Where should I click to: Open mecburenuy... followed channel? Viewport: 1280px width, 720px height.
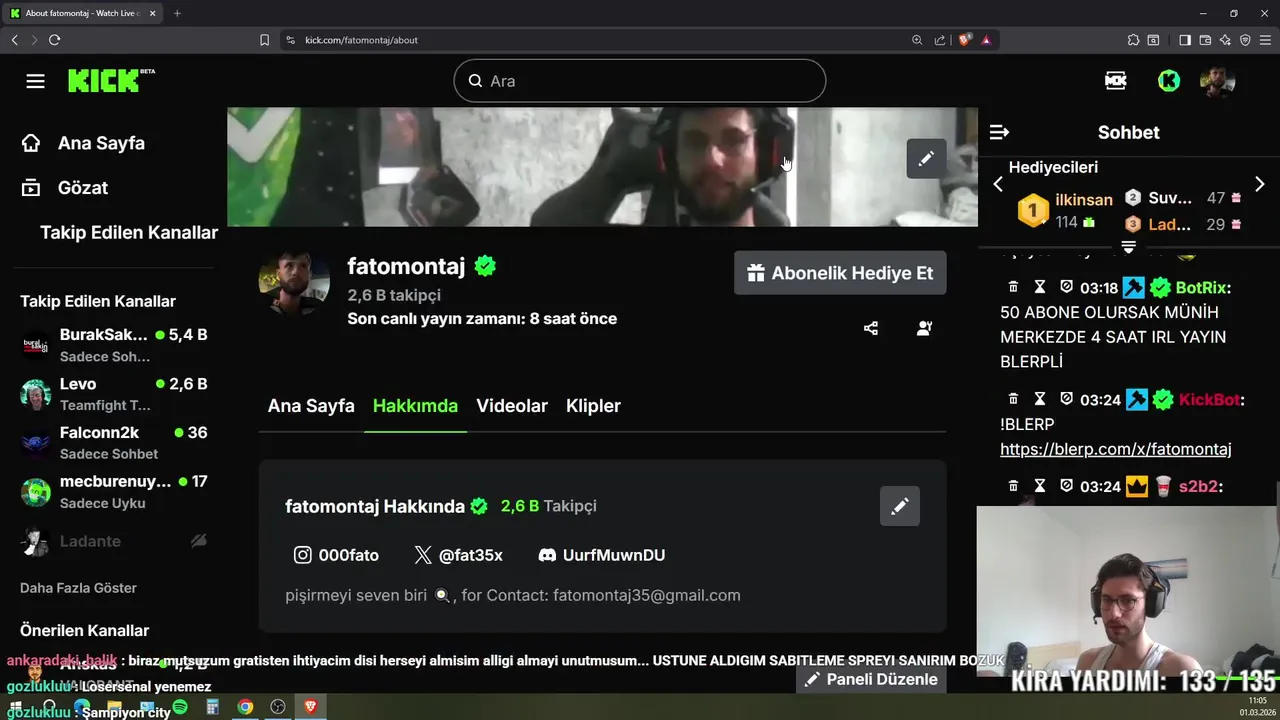pyautogui.click(x=114, y=491)
